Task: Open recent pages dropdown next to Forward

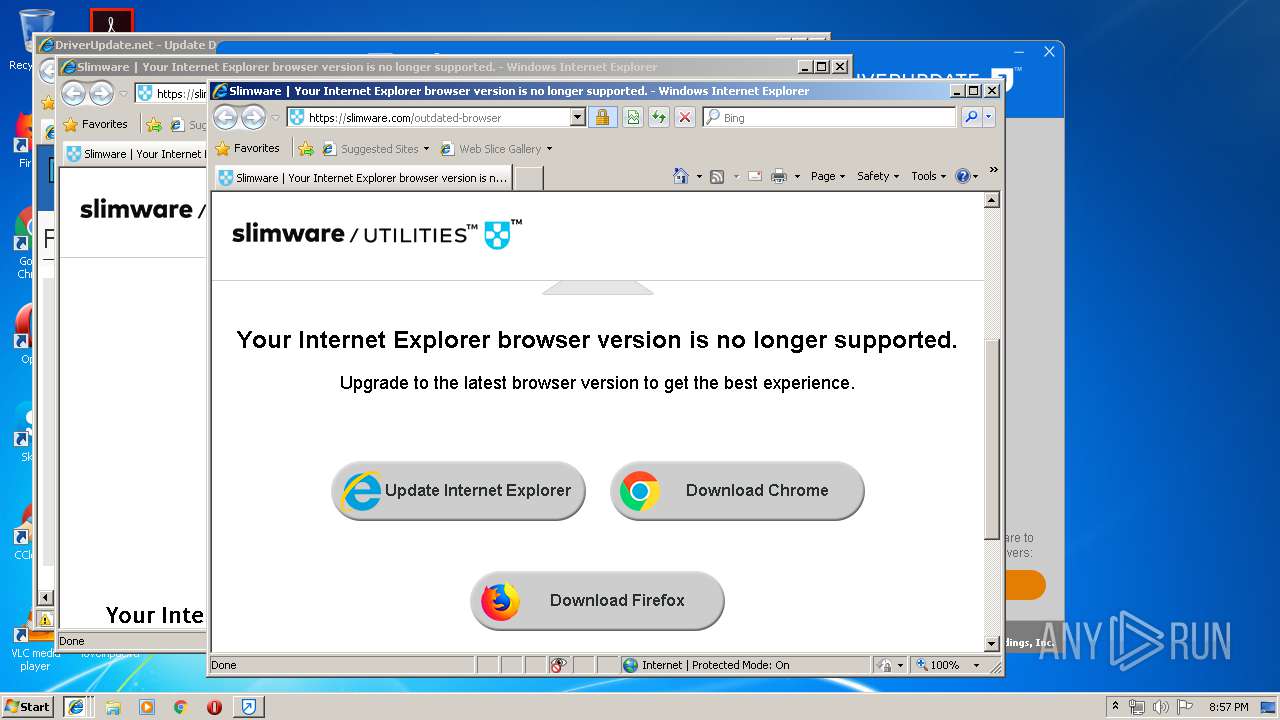Action: [276, 118]
